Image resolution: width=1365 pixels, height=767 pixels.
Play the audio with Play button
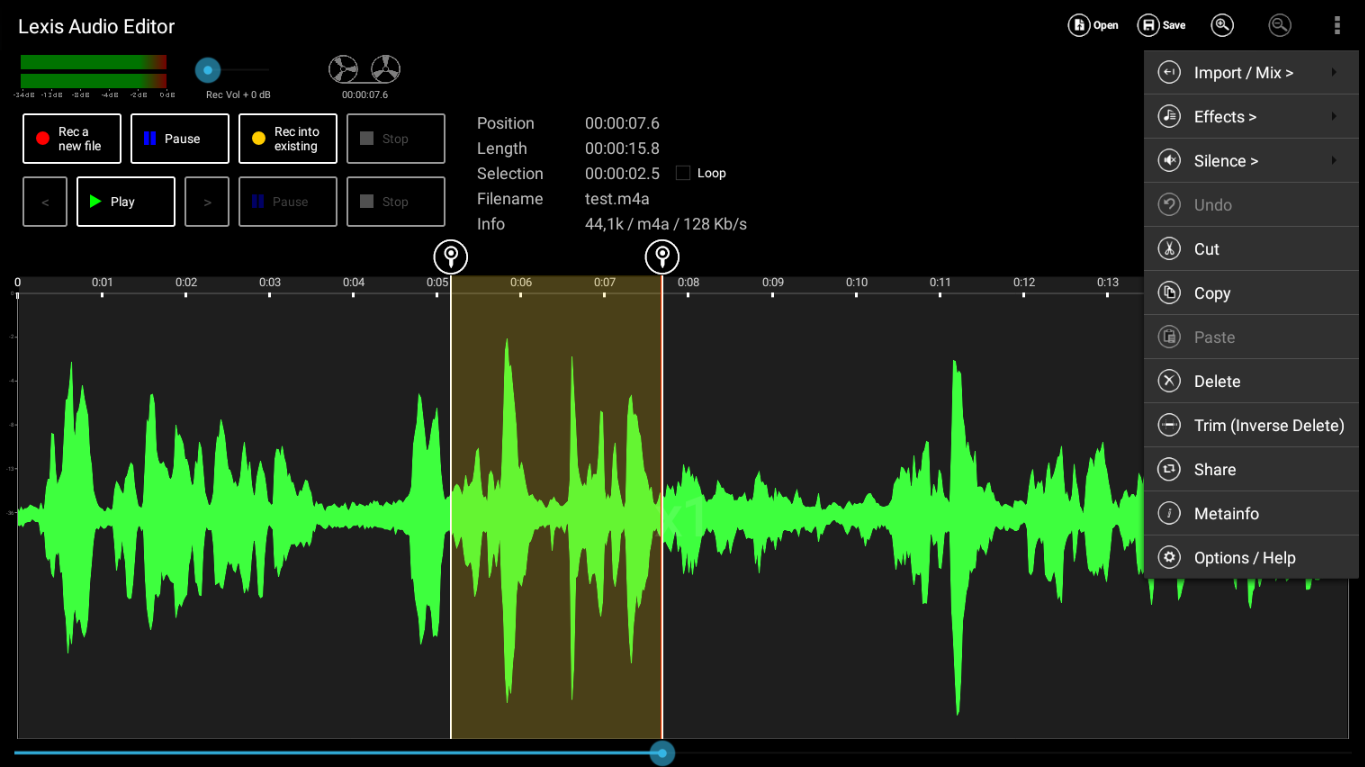[x=126, y=202]
